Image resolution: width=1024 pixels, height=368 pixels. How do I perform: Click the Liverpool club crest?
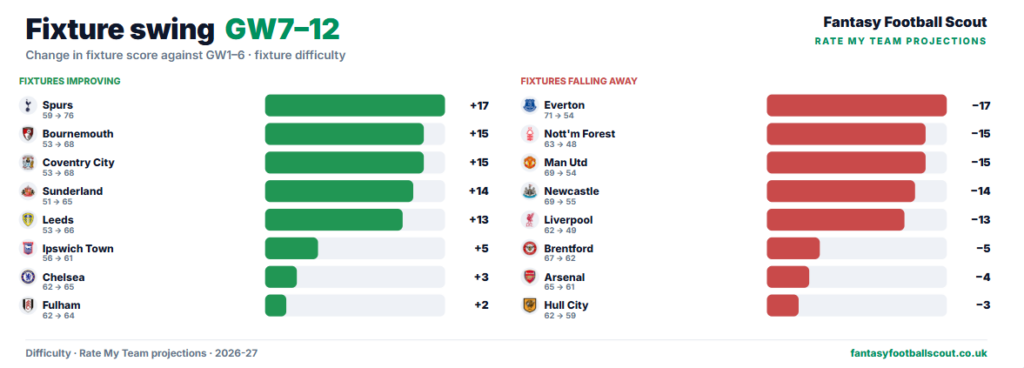coord(529,220)
